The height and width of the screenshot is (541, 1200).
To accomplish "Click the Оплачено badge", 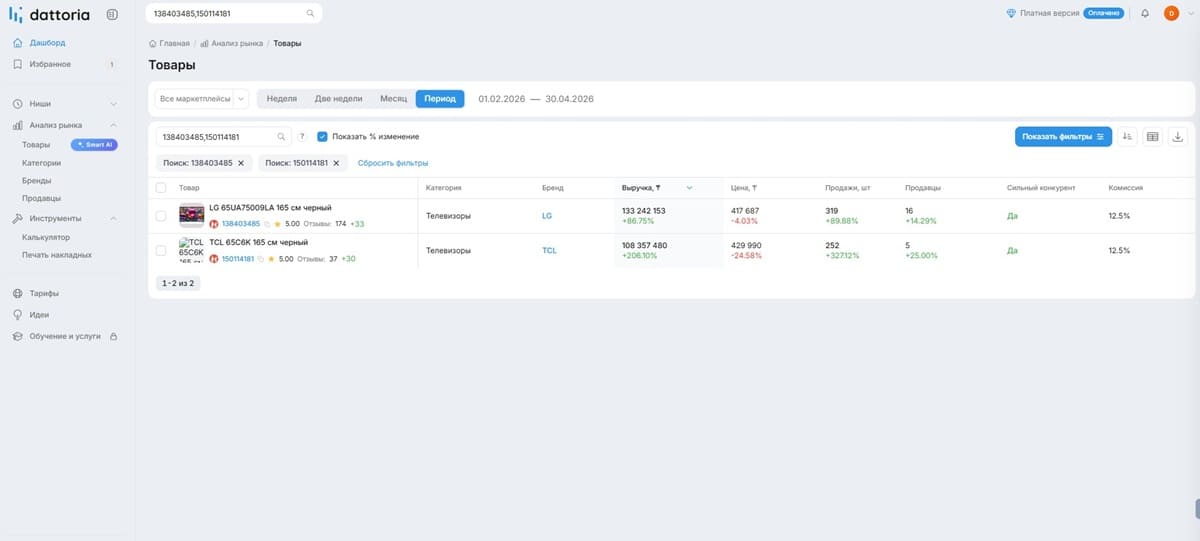I will (1103, 13).
